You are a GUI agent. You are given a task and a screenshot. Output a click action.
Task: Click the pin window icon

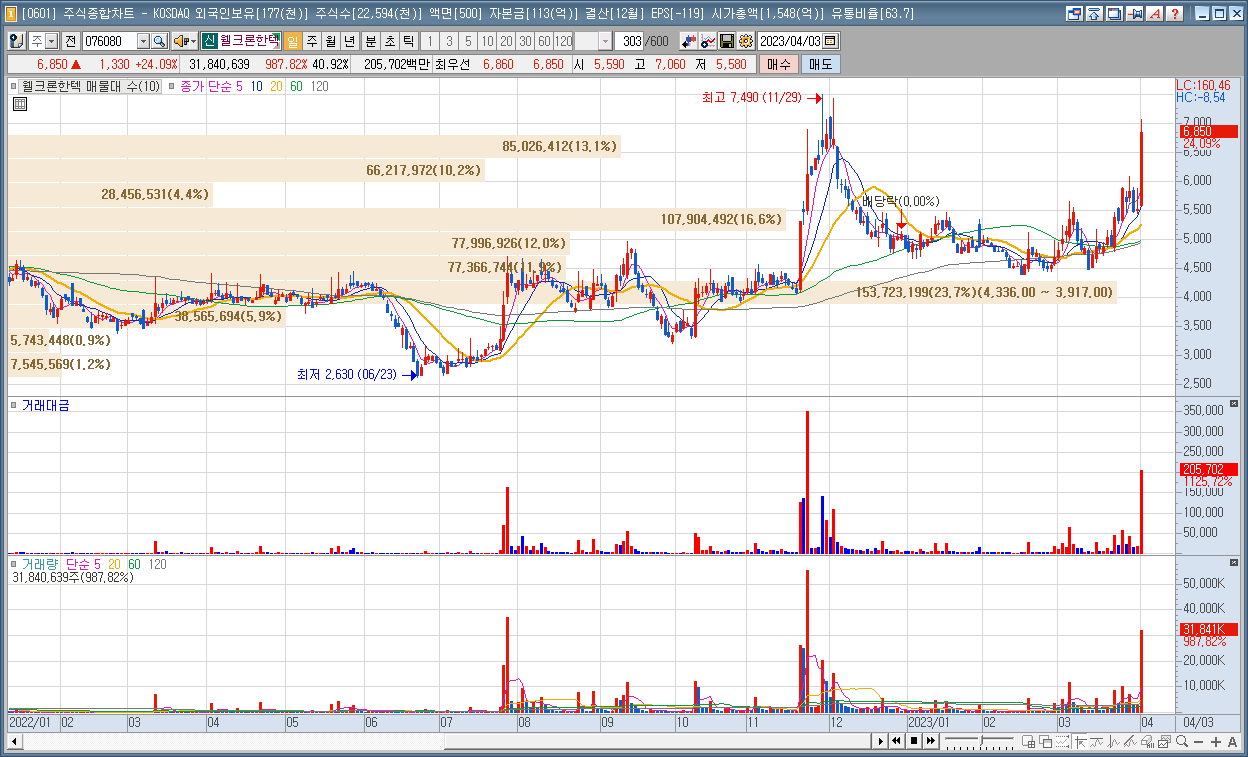(1134, 14)
